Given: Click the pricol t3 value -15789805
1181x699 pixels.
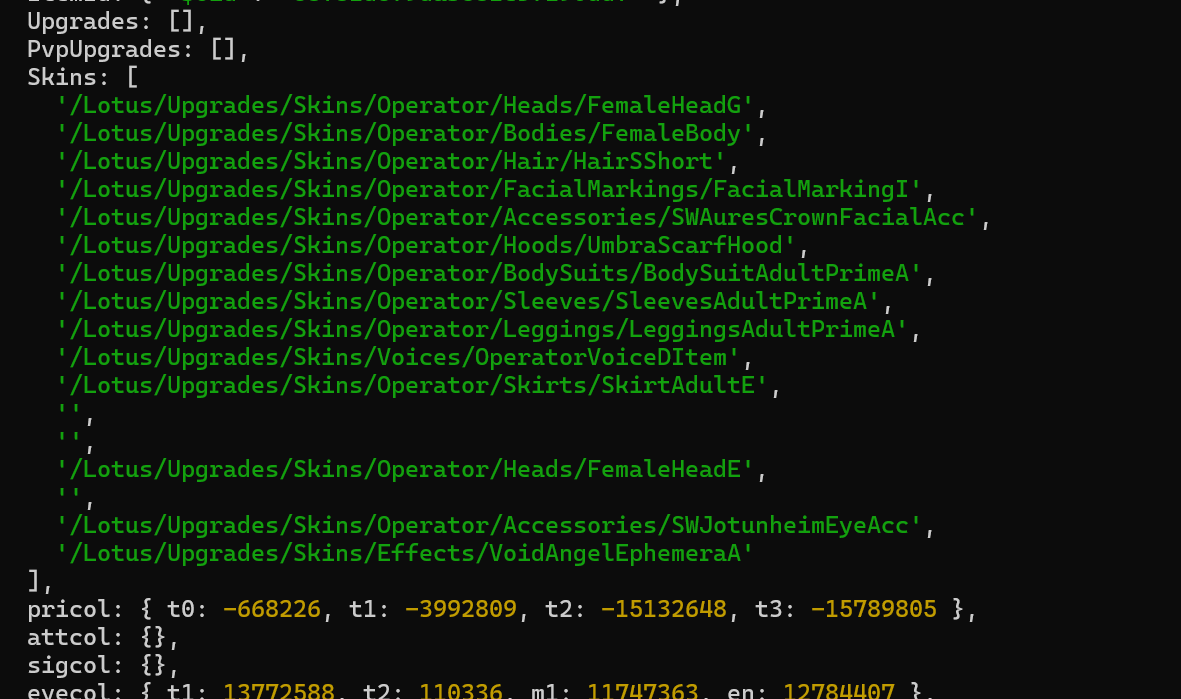Looking at the screenshot, I should [x=873, y=609].
